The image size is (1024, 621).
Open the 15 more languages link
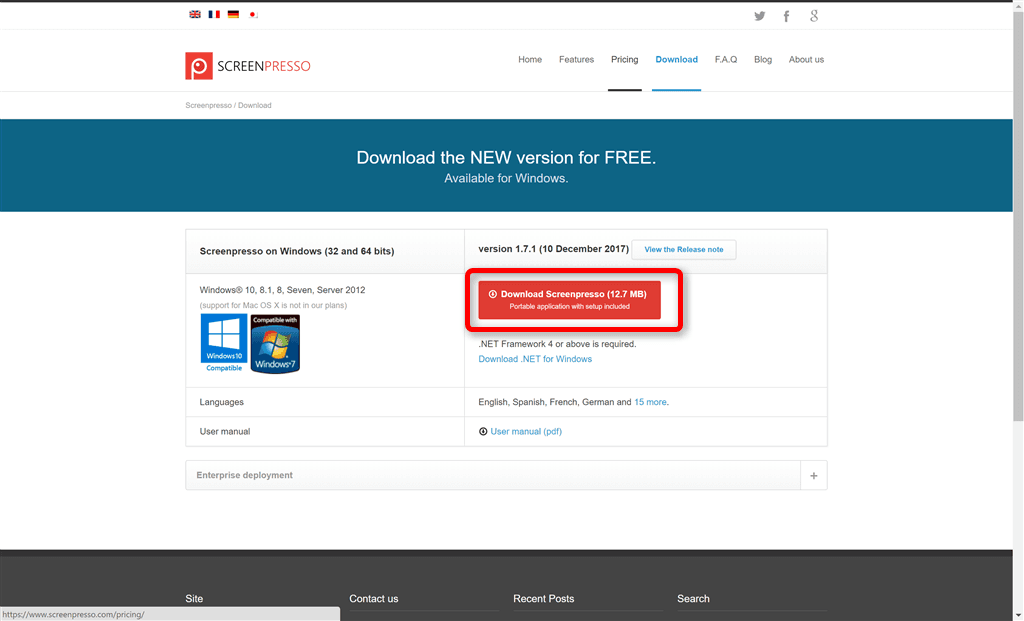[x=650, y=402]
